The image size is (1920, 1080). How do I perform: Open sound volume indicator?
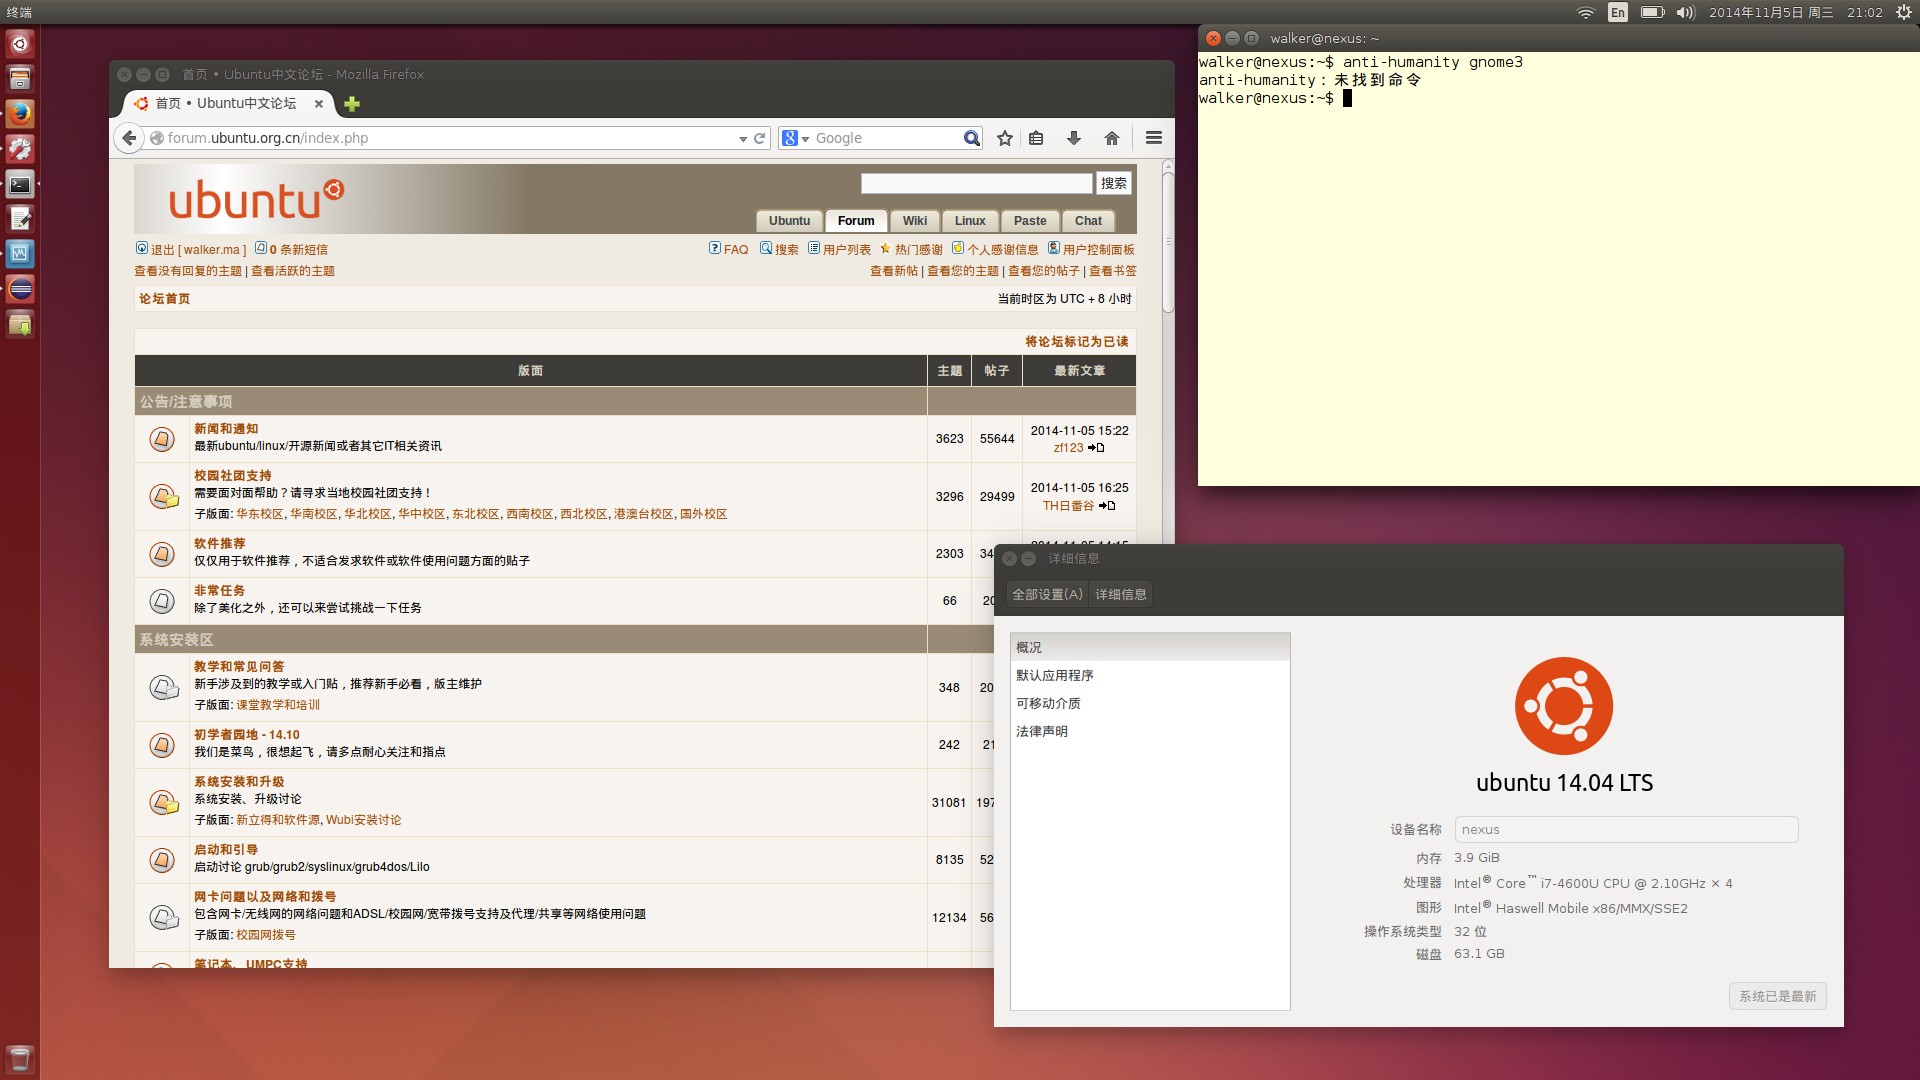1686,12
